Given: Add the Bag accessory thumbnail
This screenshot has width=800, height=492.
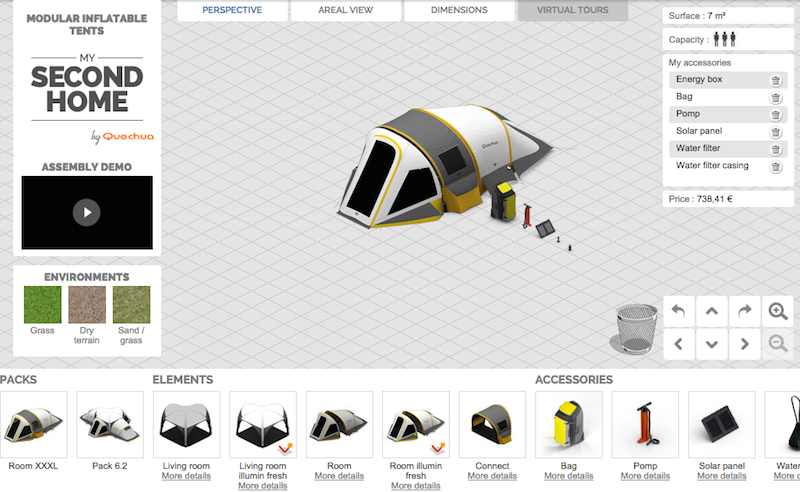Looking at the screenshot, I should coord(569,425).
